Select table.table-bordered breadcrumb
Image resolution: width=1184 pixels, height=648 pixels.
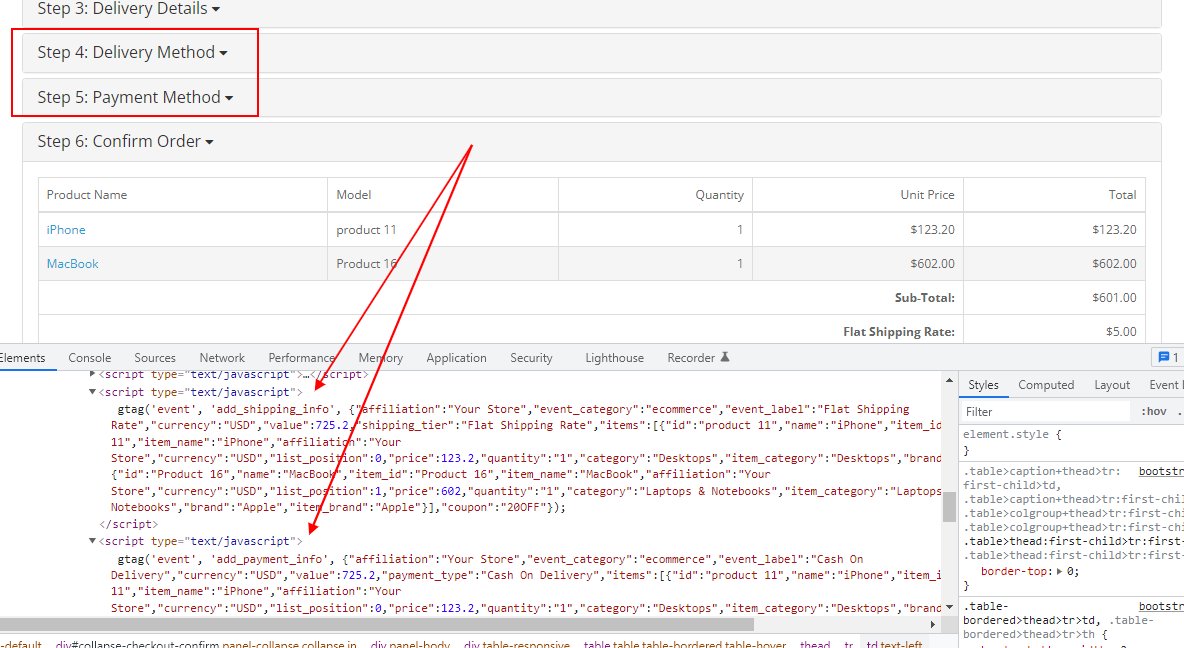(x=685, y=644)
